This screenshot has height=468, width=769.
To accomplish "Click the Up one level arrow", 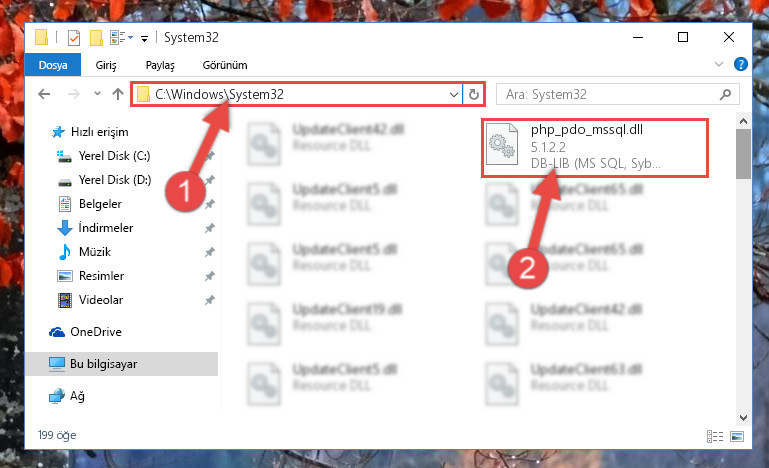I will point(118,94).
